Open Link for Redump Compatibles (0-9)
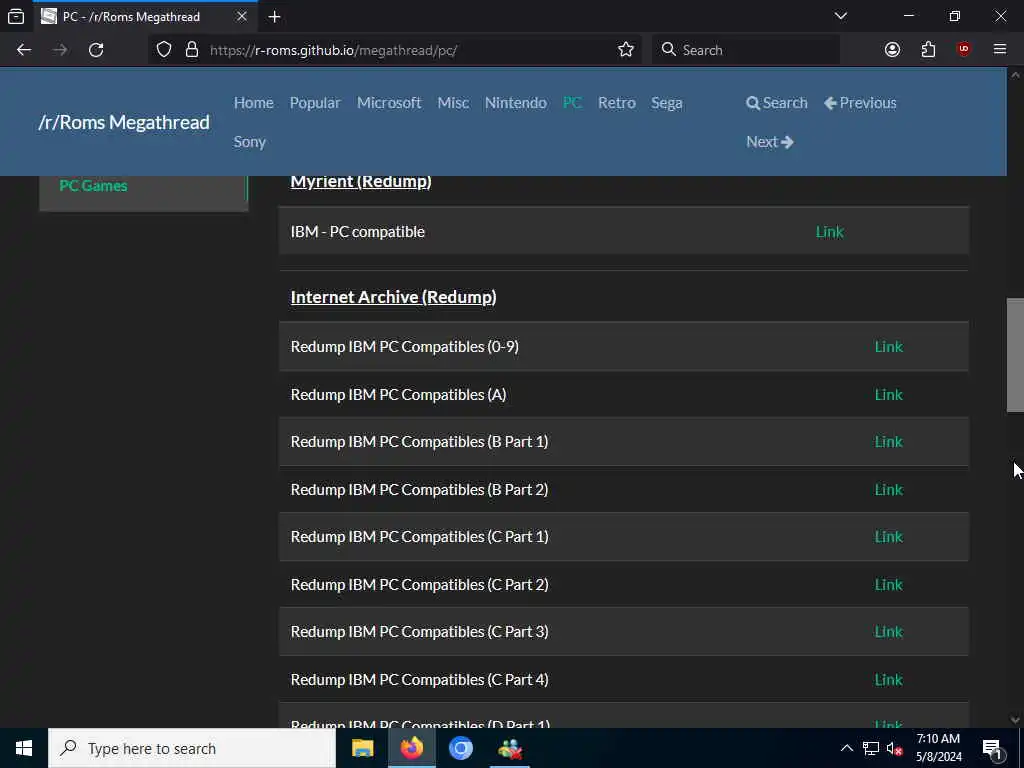The image size is (1024, 768). (888, 347)
